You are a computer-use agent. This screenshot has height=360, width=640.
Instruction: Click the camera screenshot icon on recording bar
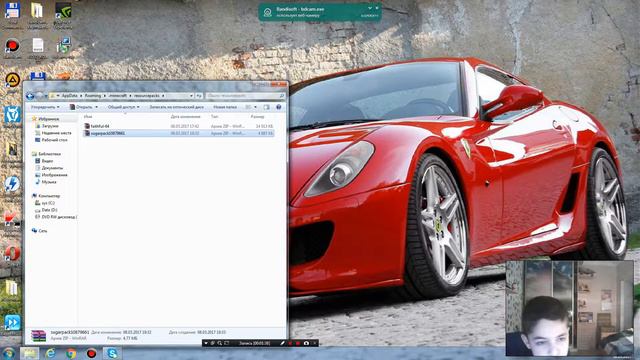pos(306,343)
